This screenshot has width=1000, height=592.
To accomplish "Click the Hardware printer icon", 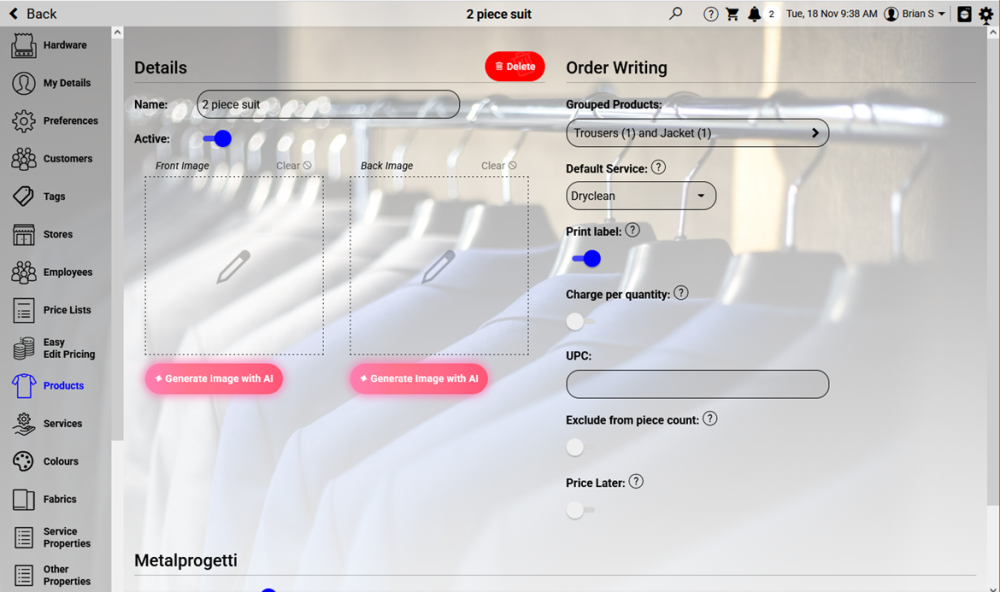I will (24, 45).
